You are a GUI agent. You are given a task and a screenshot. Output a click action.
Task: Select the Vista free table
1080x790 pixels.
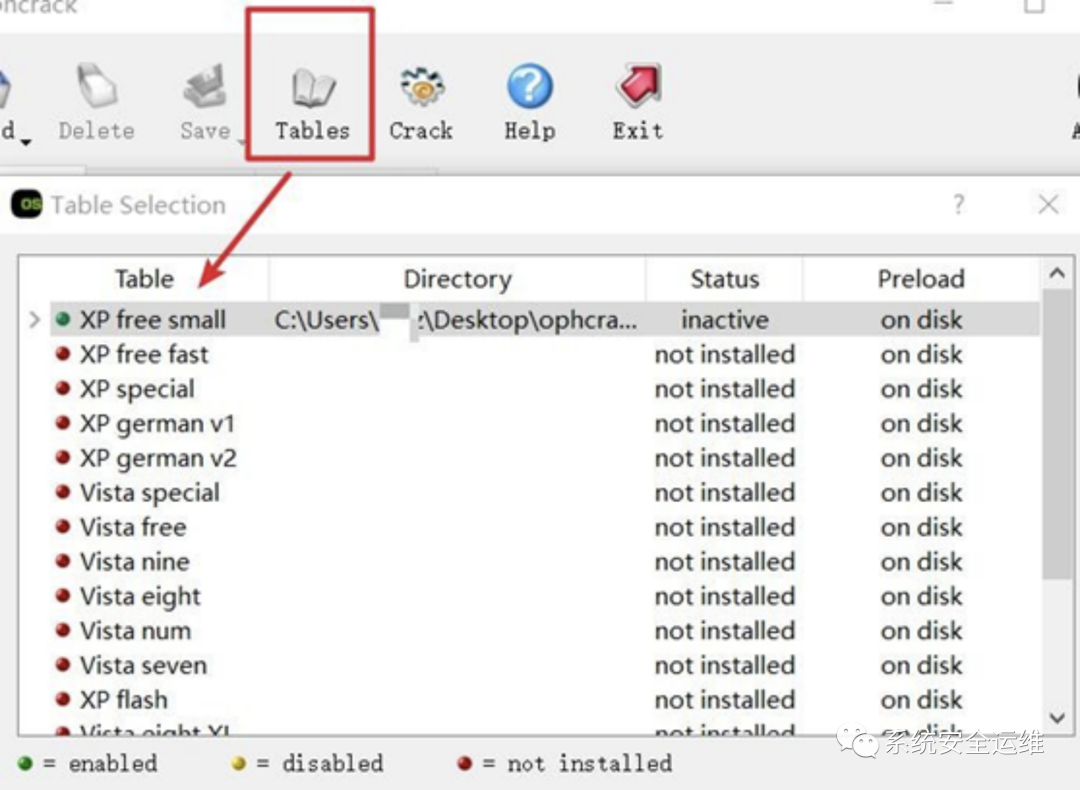[x=133, y=528]
